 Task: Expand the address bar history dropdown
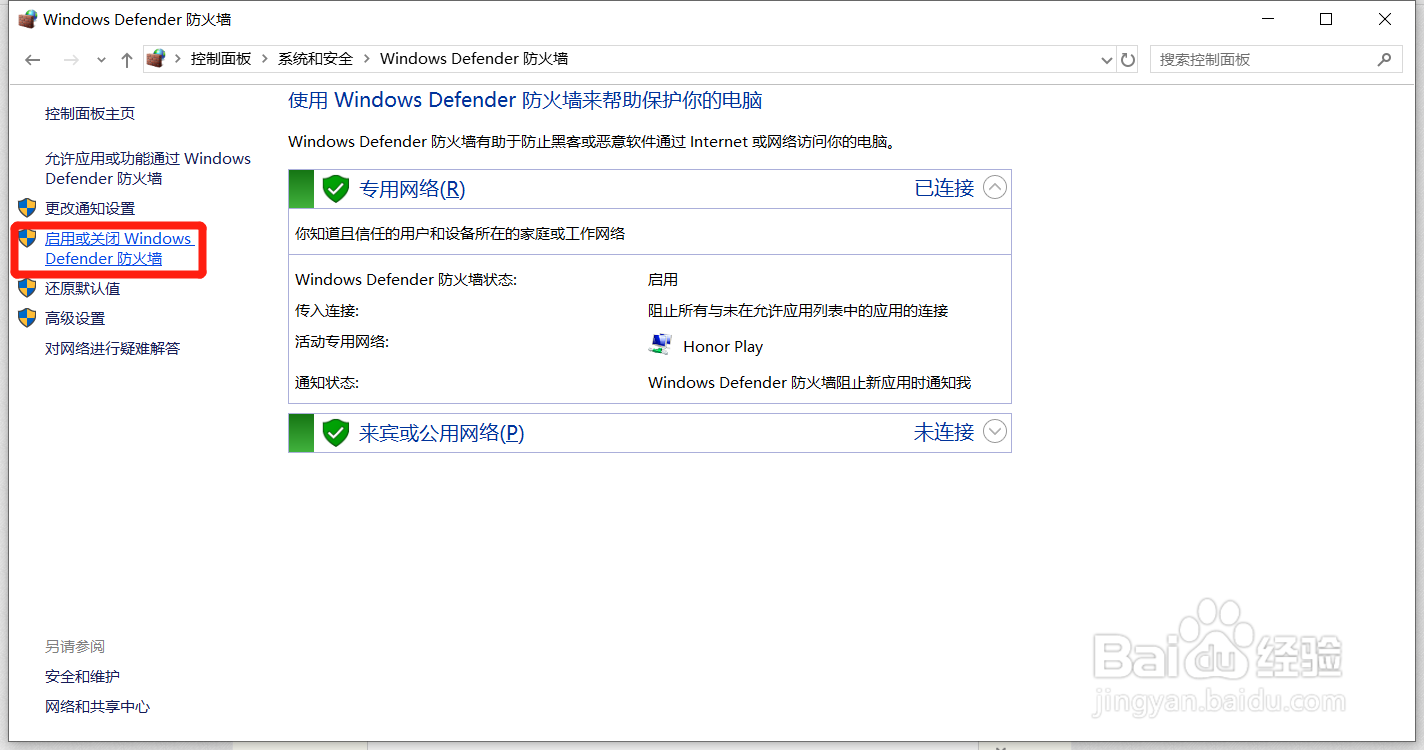[x=1106, y=60]
